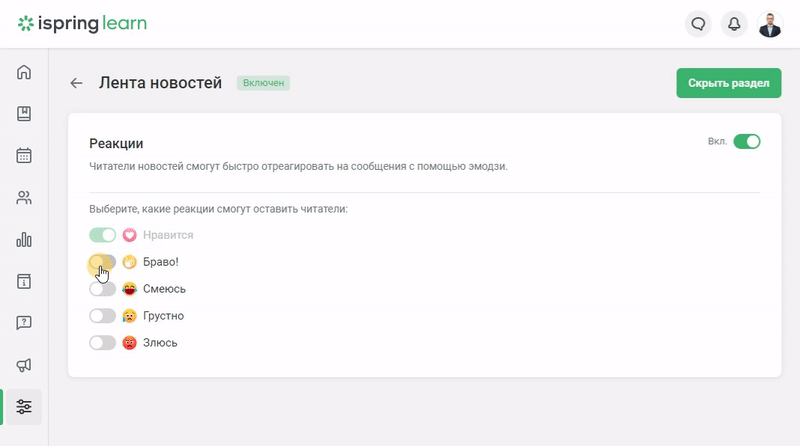Image resolution: width=800 pixels, height=446 pixels.
Task: Open the megaphone news icon
Action: click(24, 365)
